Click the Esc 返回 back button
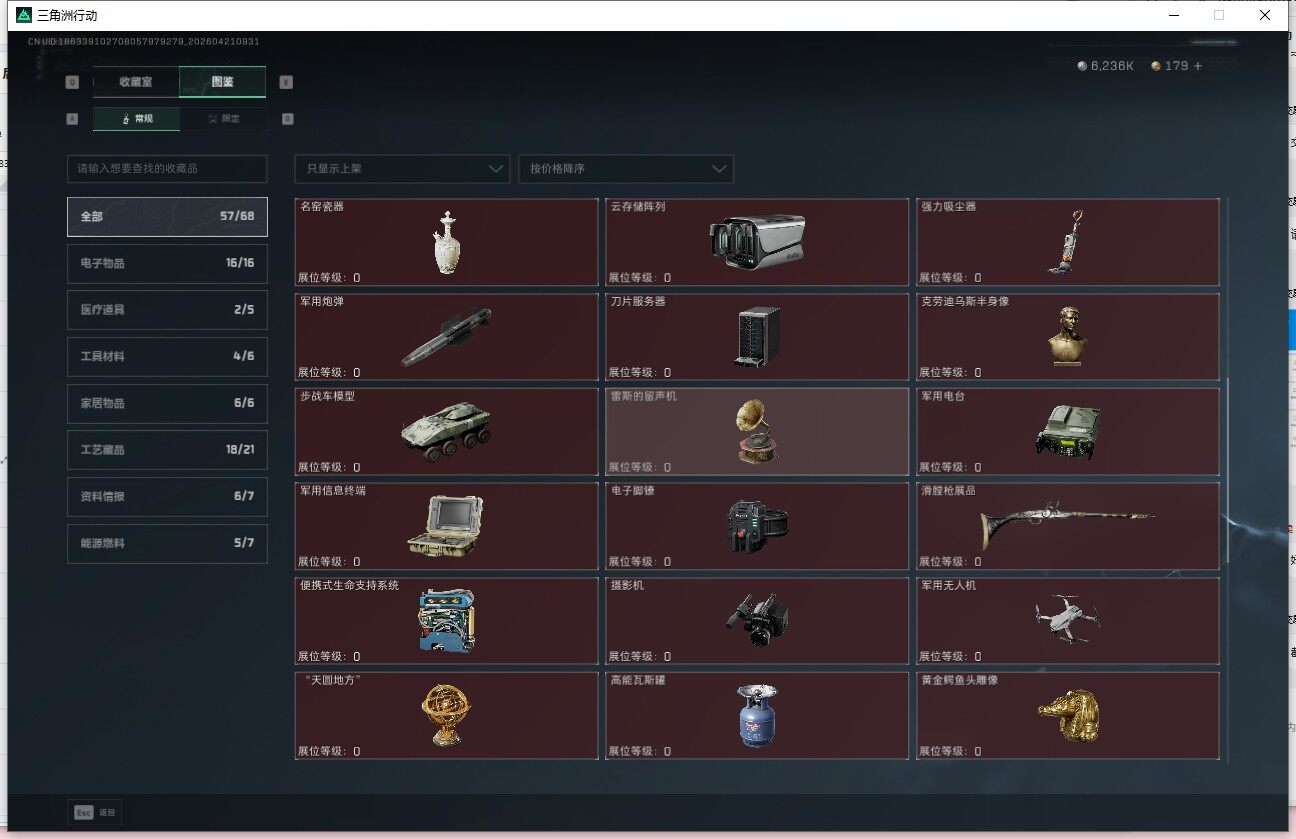 (x=95, y=812)
